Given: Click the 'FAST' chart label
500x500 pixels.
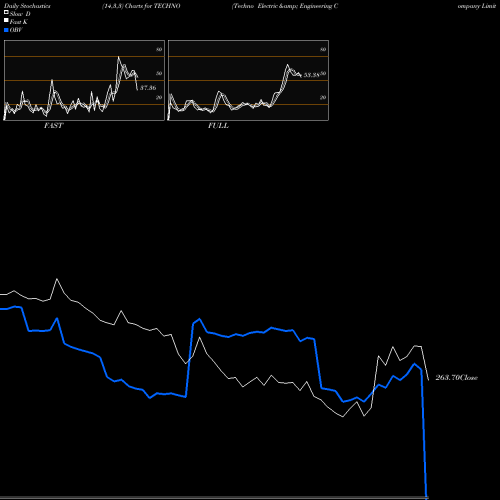Looking at the screenshot, I should 53,126.
